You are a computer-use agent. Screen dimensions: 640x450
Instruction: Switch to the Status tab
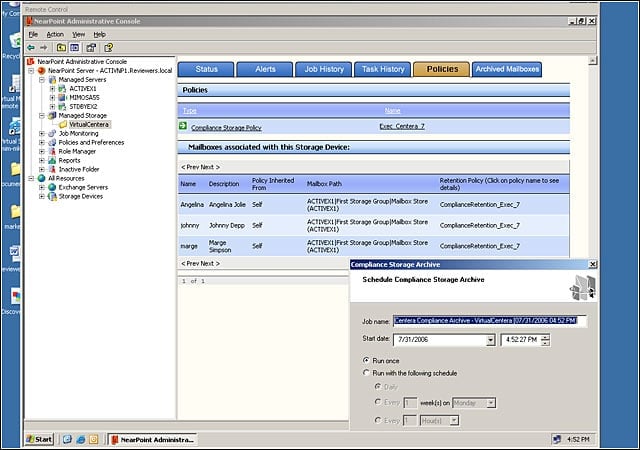(x=206, y=69)
